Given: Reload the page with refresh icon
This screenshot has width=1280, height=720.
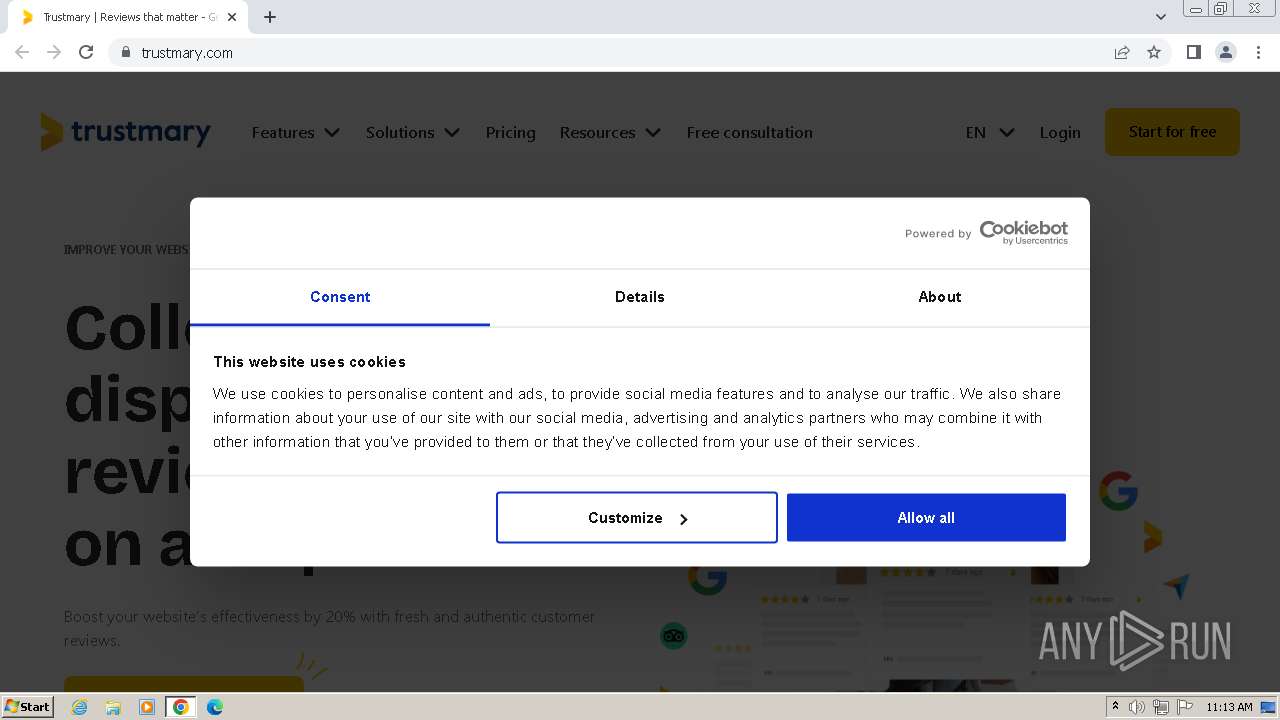Looking at the screenshot, I should tap(86, 52).
